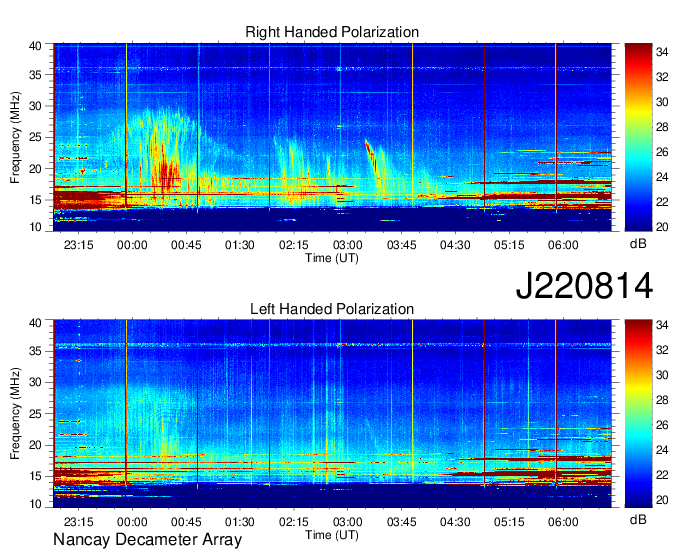Click "Time (UT)" label under Right Handed plot
Image resolution: width=680 pixels, height=552 pixels.
pyautogui.click(x=332, y=258)
